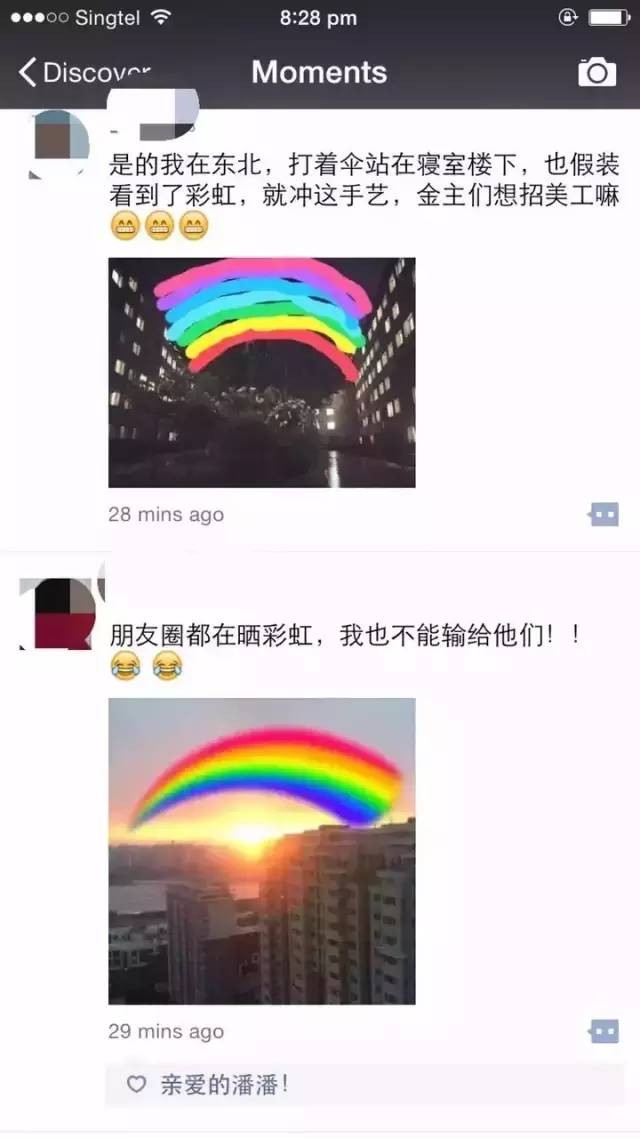
Task: Open liker name 亲爱的潘潘
Action: pyautogui.click(x=224, y=1085)
